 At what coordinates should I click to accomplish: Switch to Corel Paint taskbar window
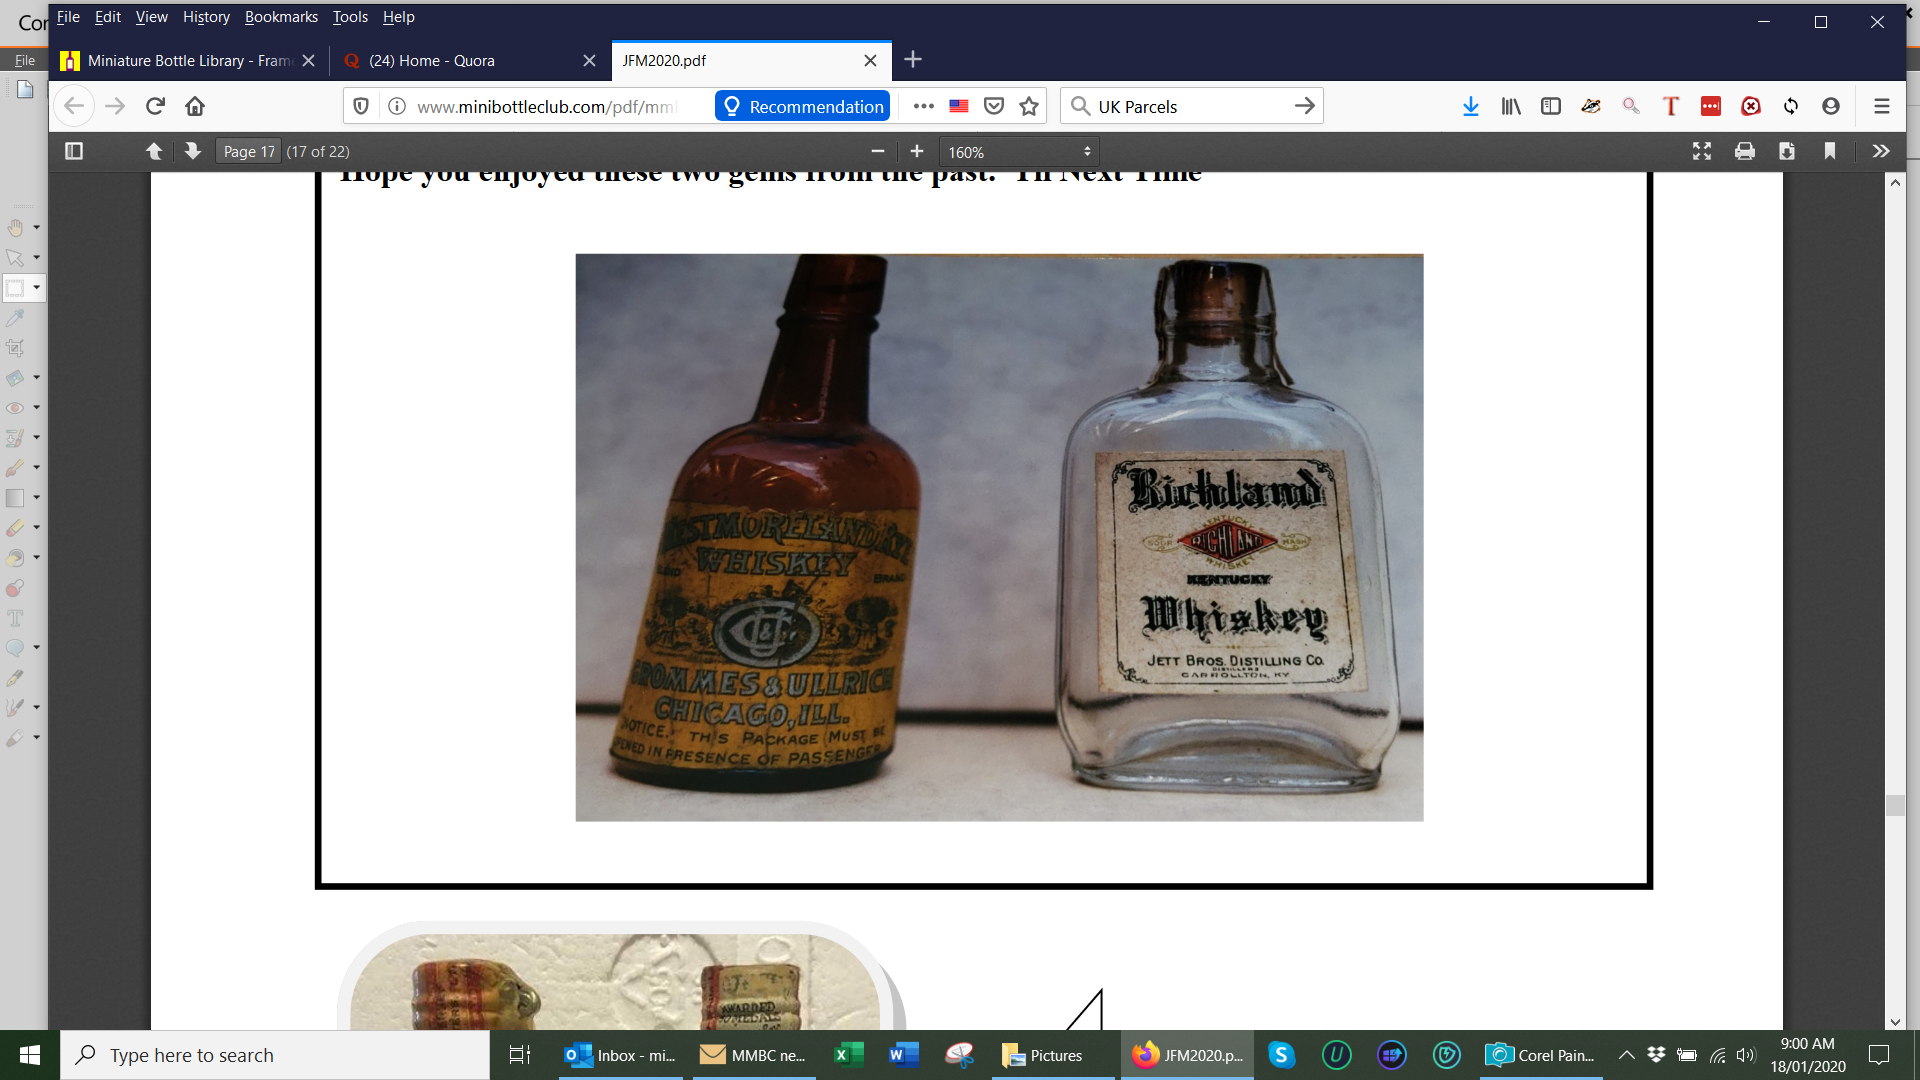coord(1541,1055)
